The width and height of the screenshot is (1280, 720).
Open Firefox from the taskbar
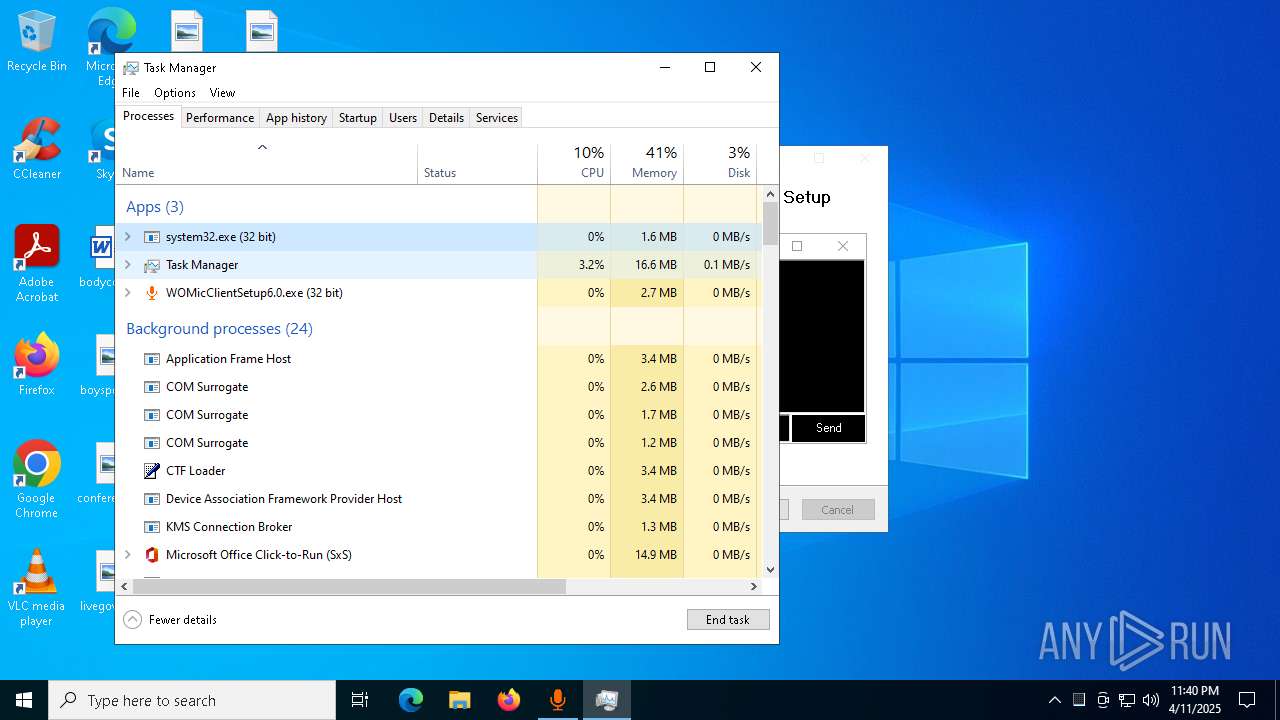coord(509,700)
